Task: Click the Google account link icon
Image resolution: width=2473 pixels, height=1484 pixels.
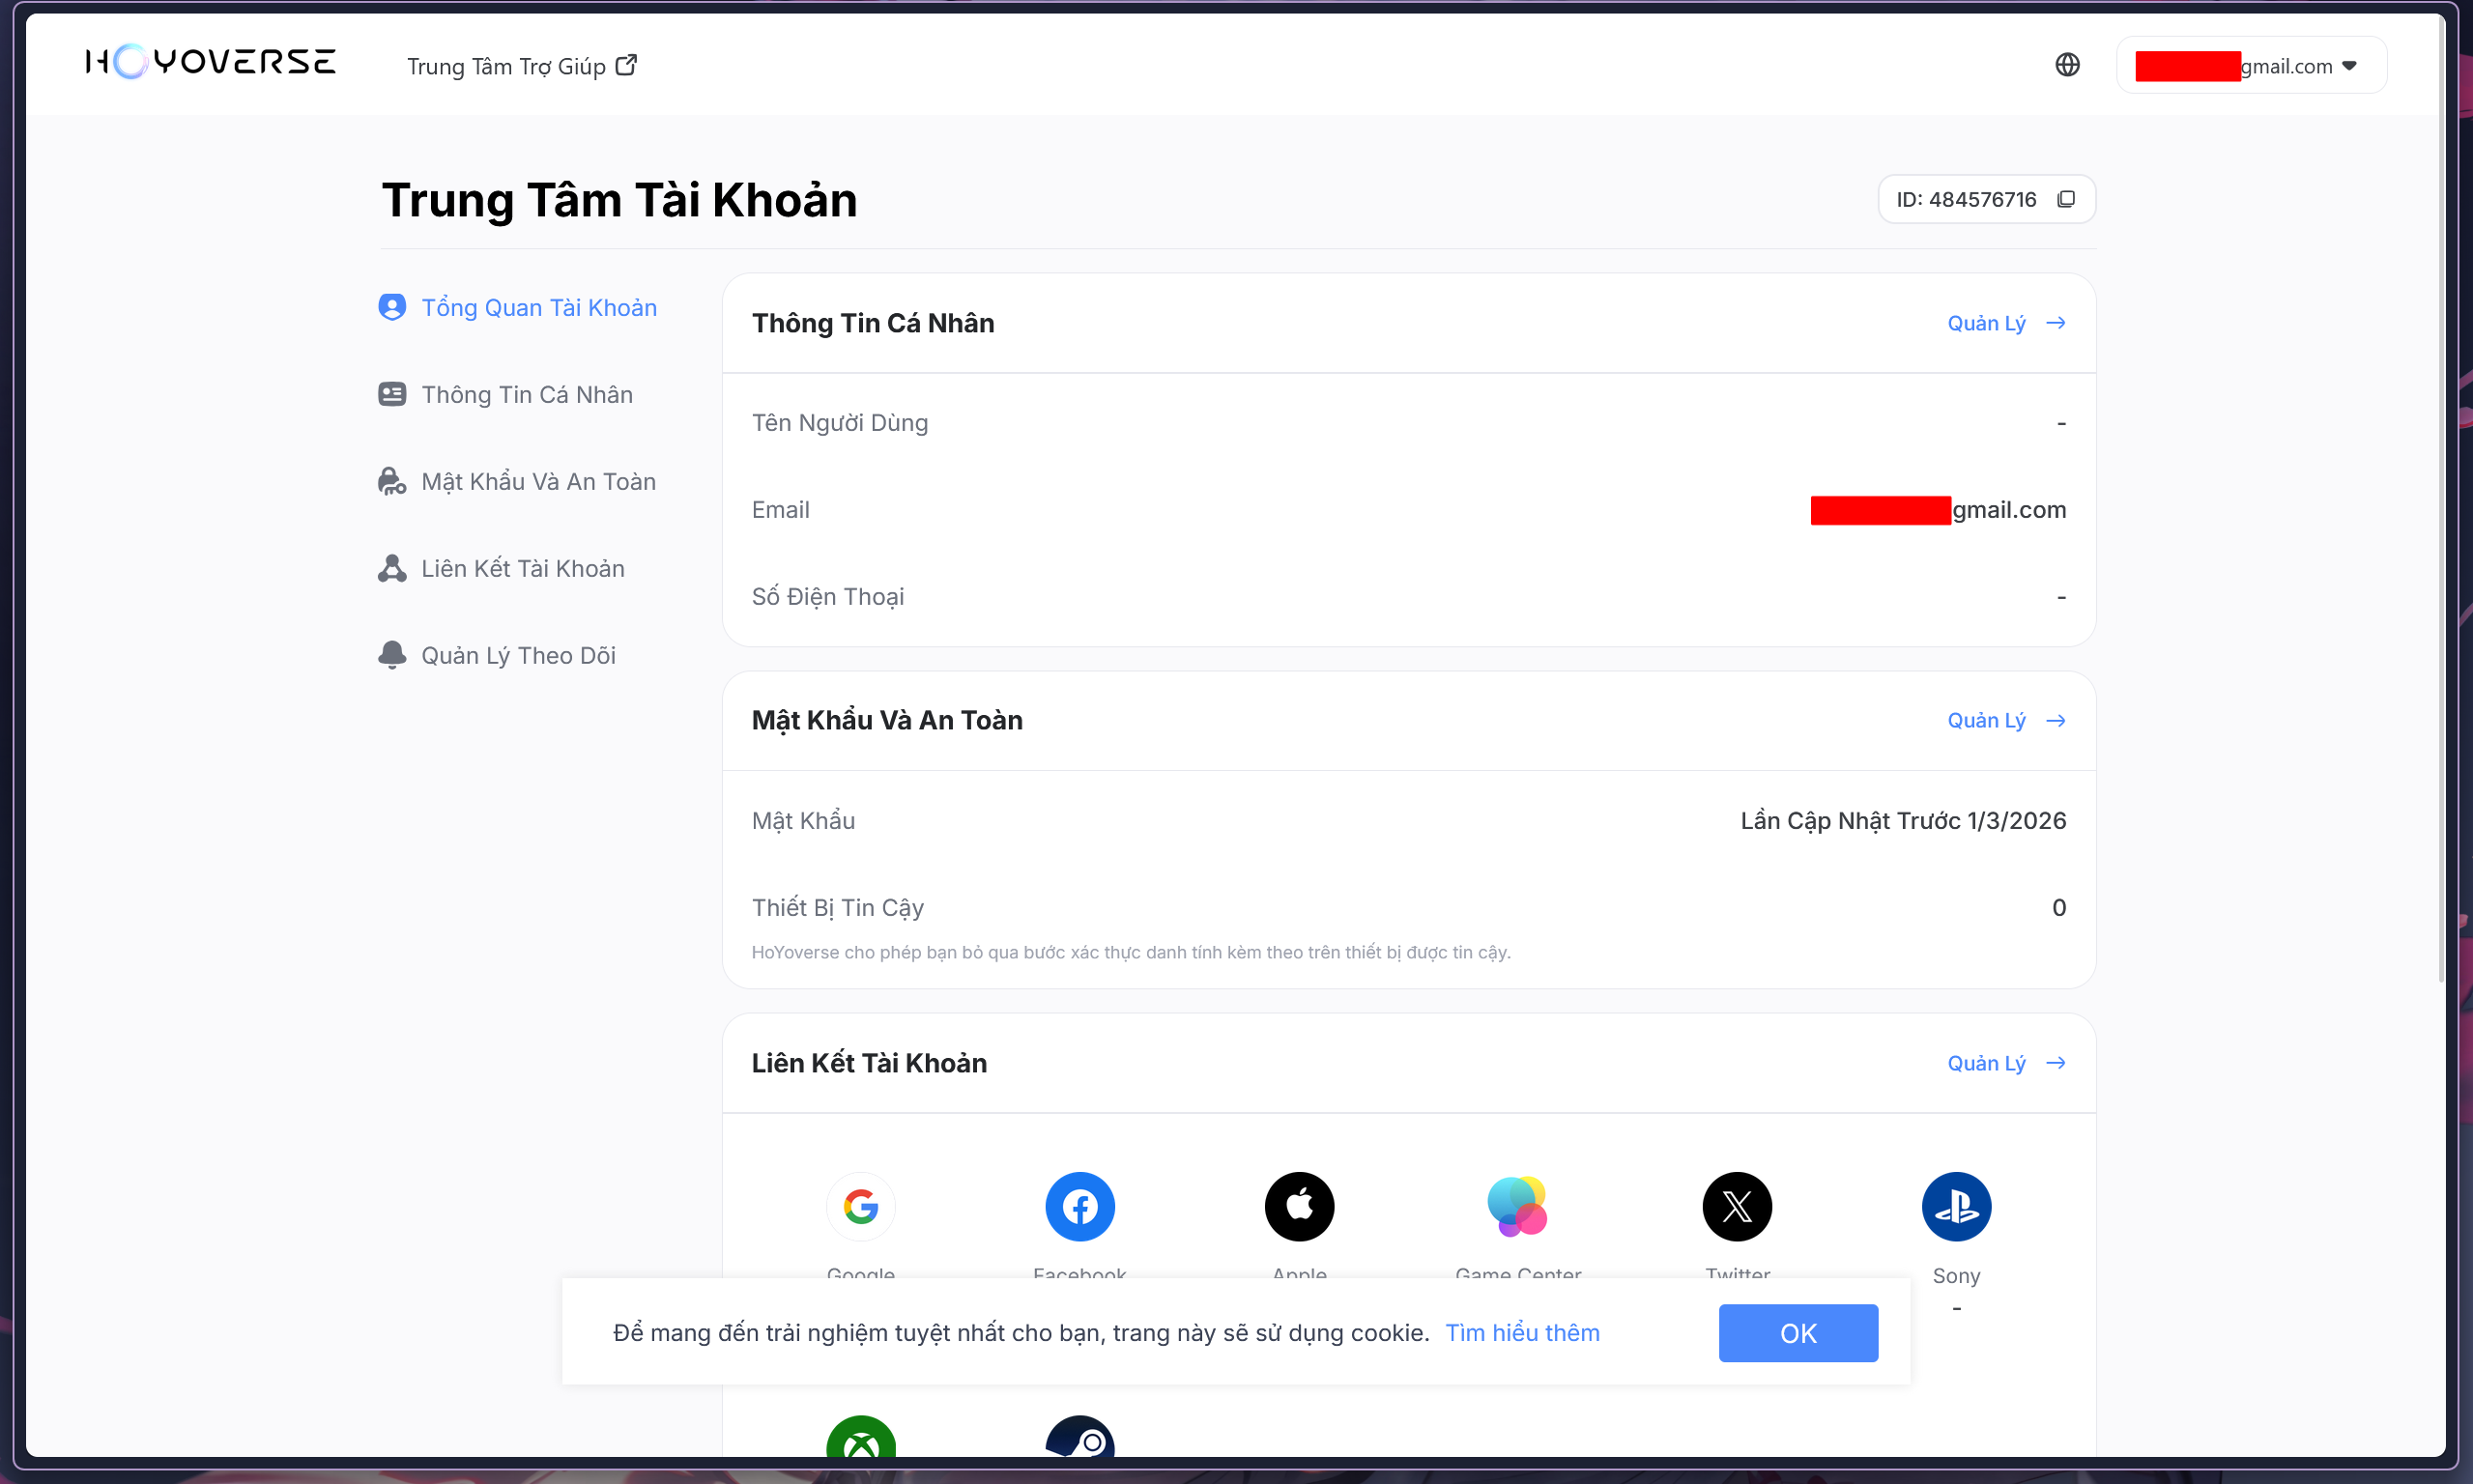Action: (860, 1206)
